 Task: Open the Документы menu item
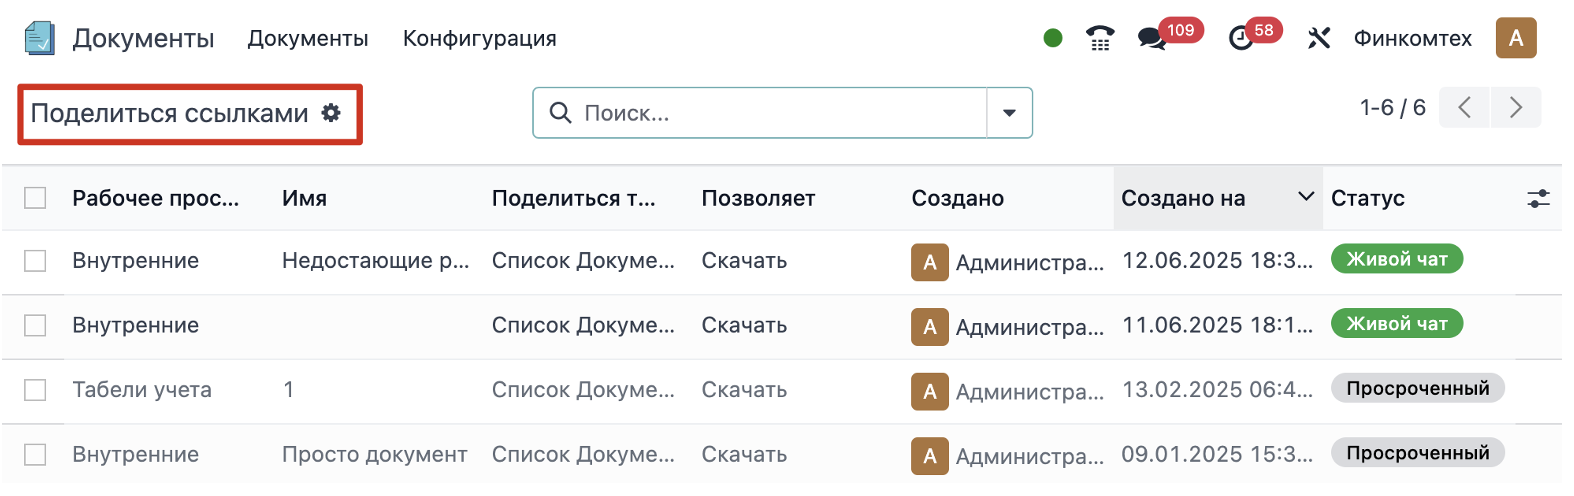pos(308,38)
